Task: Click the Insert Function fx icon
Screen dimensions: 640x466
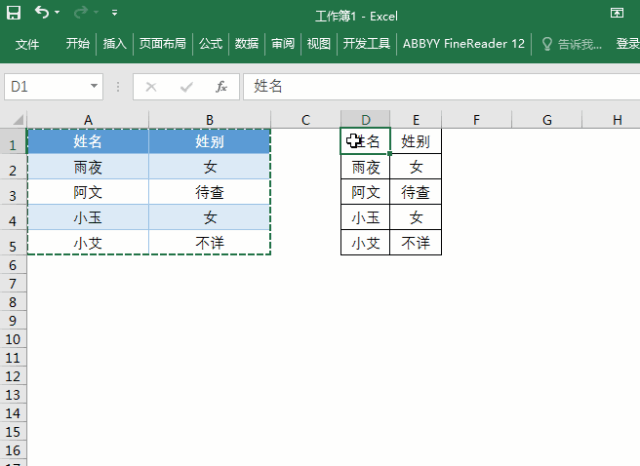Action: pos(221,87)
